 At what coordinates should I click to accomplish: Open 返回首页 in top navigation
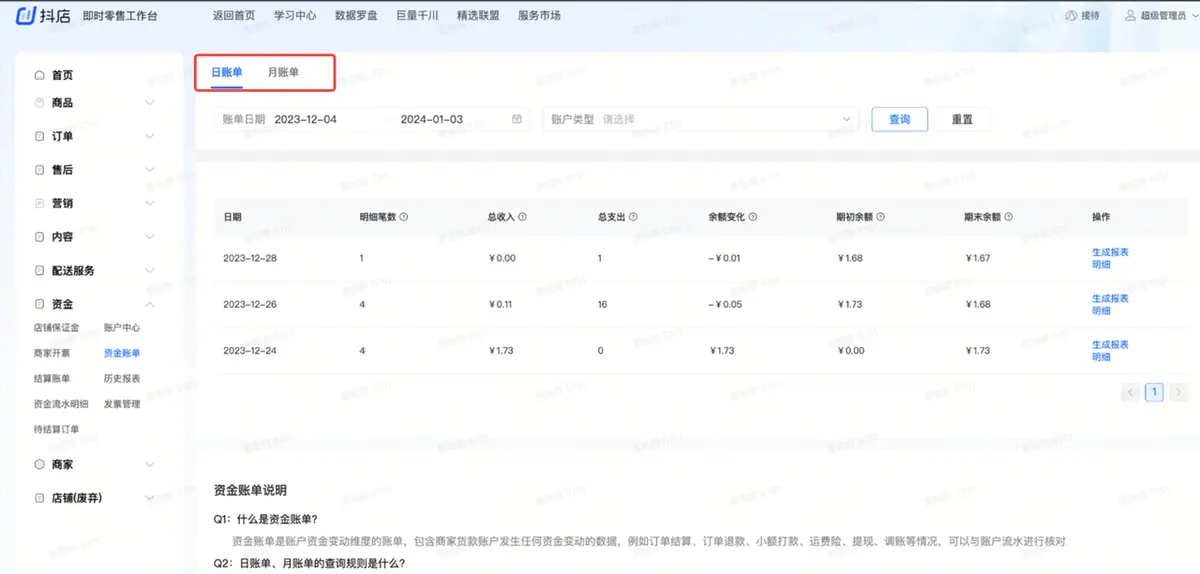click(x=234, y=15)
